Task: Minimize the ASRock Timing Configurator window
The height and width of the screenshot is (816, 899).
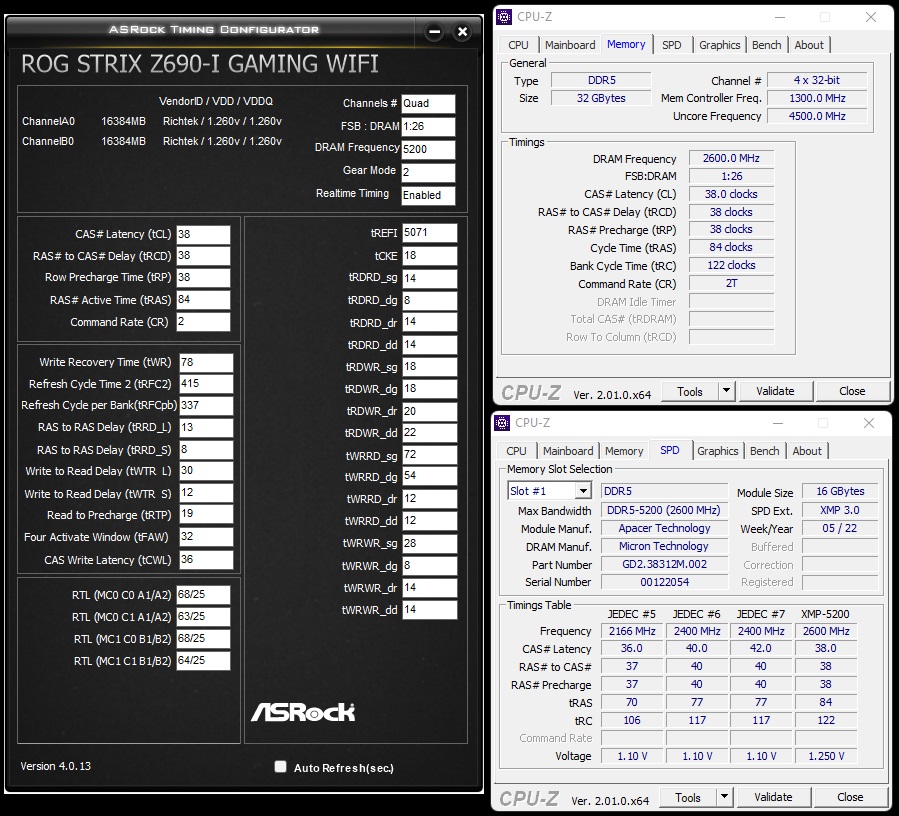Action: click(435, 32)
